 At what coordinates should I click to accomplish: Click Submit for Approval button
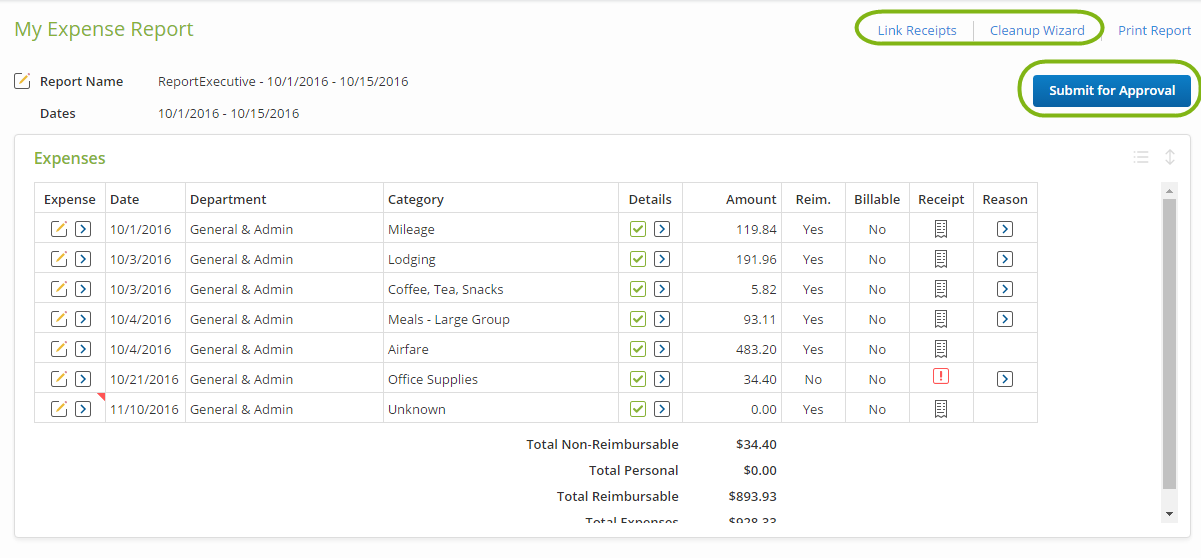[1112, 90]
